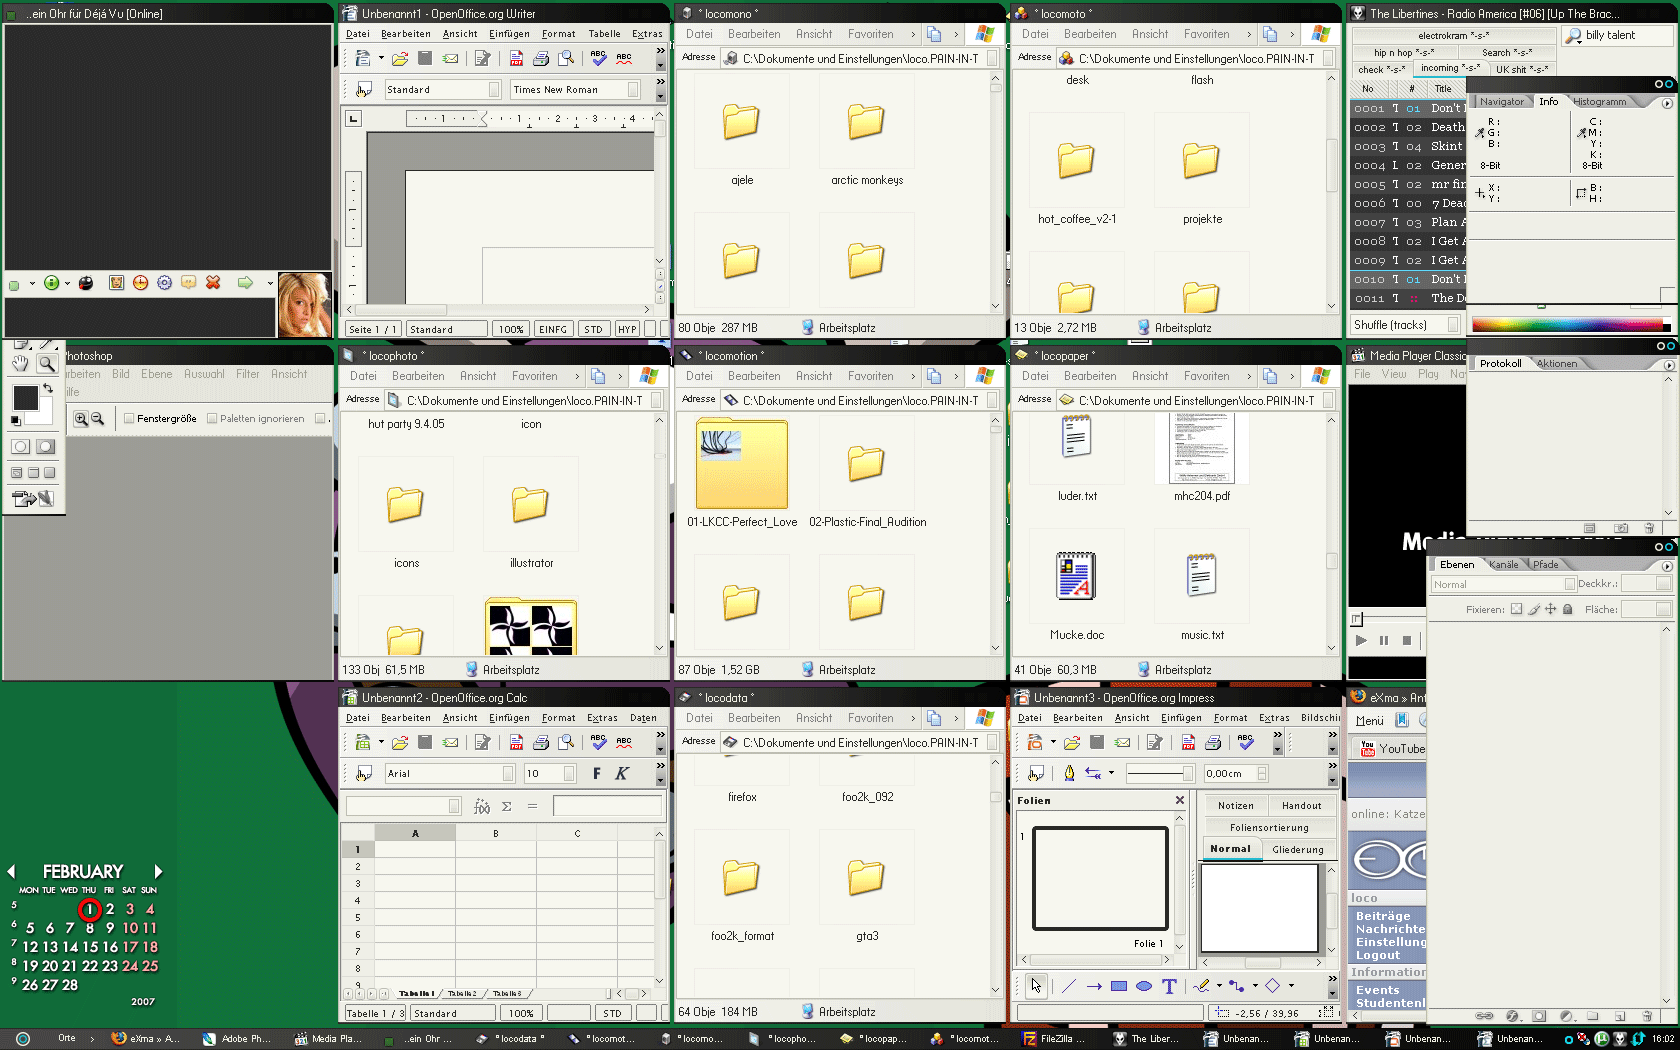Open the Writer paragraph style Standard dropdown

494,89
